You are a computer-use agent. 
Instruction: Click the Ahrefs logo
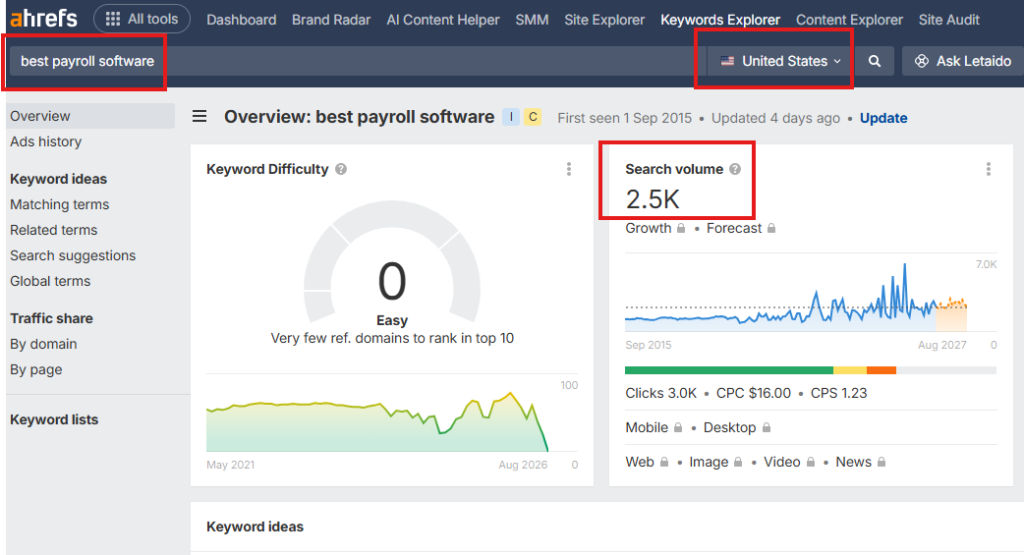click(x=44, y=18)
